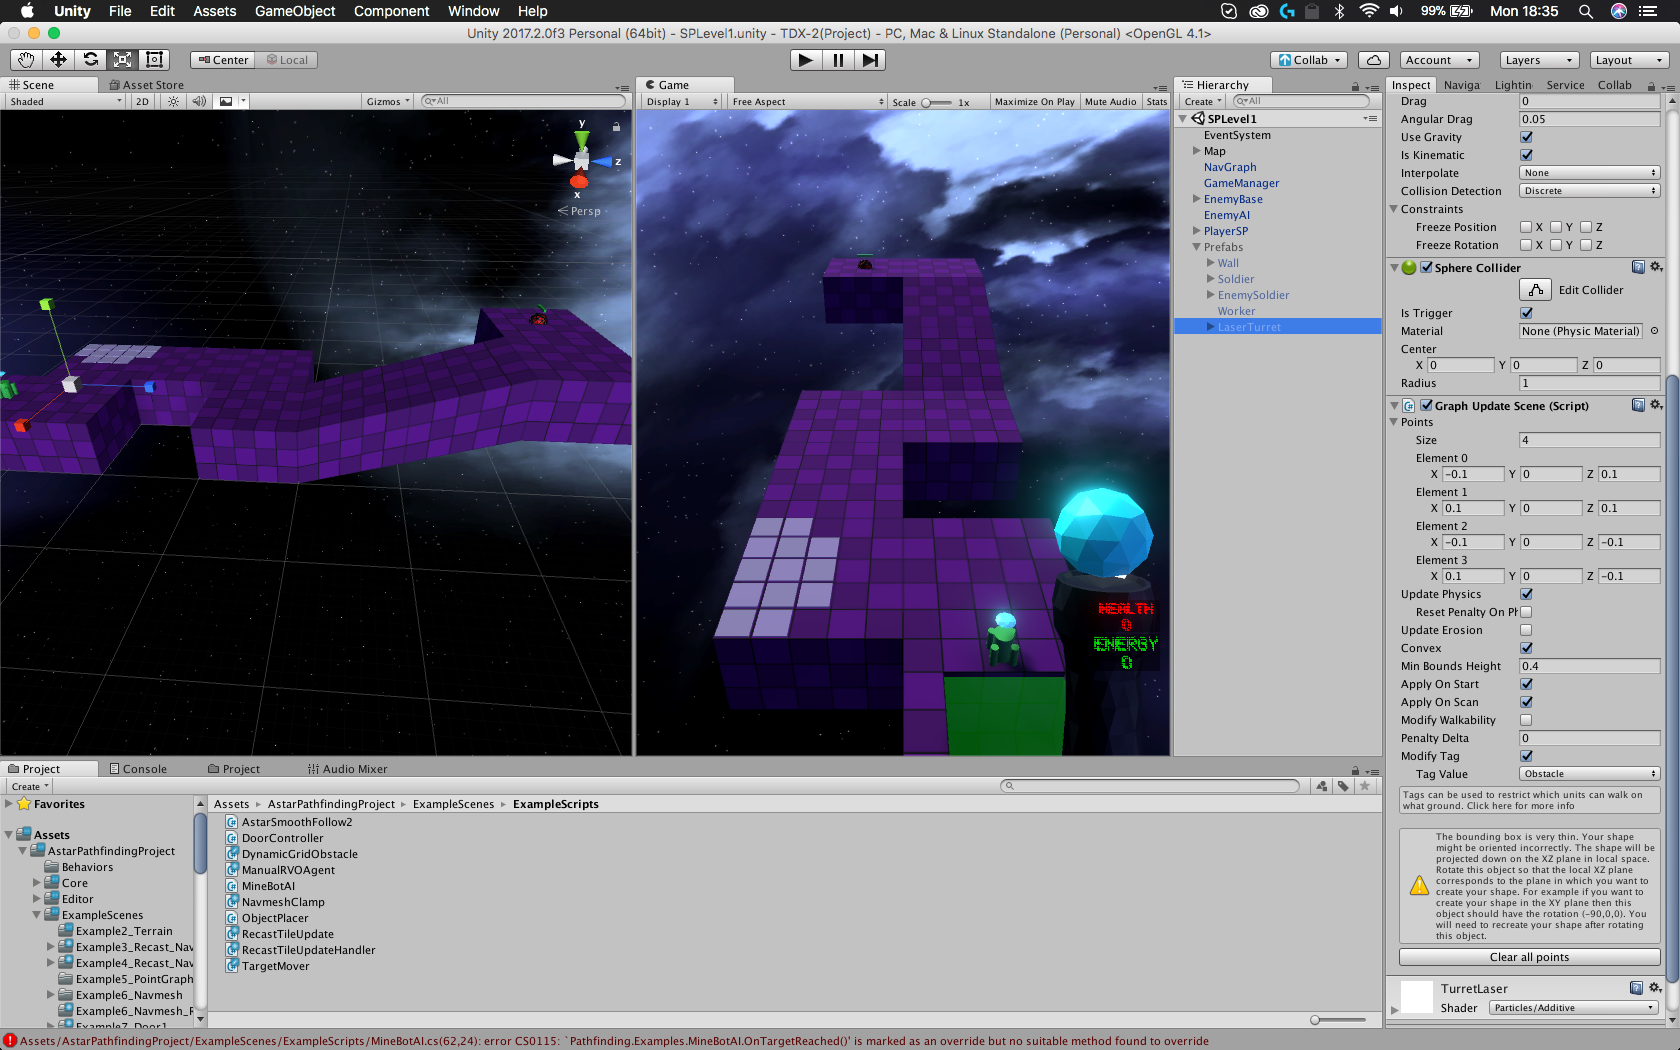Toggle scene audio speaker icon
Image resolution: width=1680 pixels, height=1050 pixels.
click(x=199, y=101)
